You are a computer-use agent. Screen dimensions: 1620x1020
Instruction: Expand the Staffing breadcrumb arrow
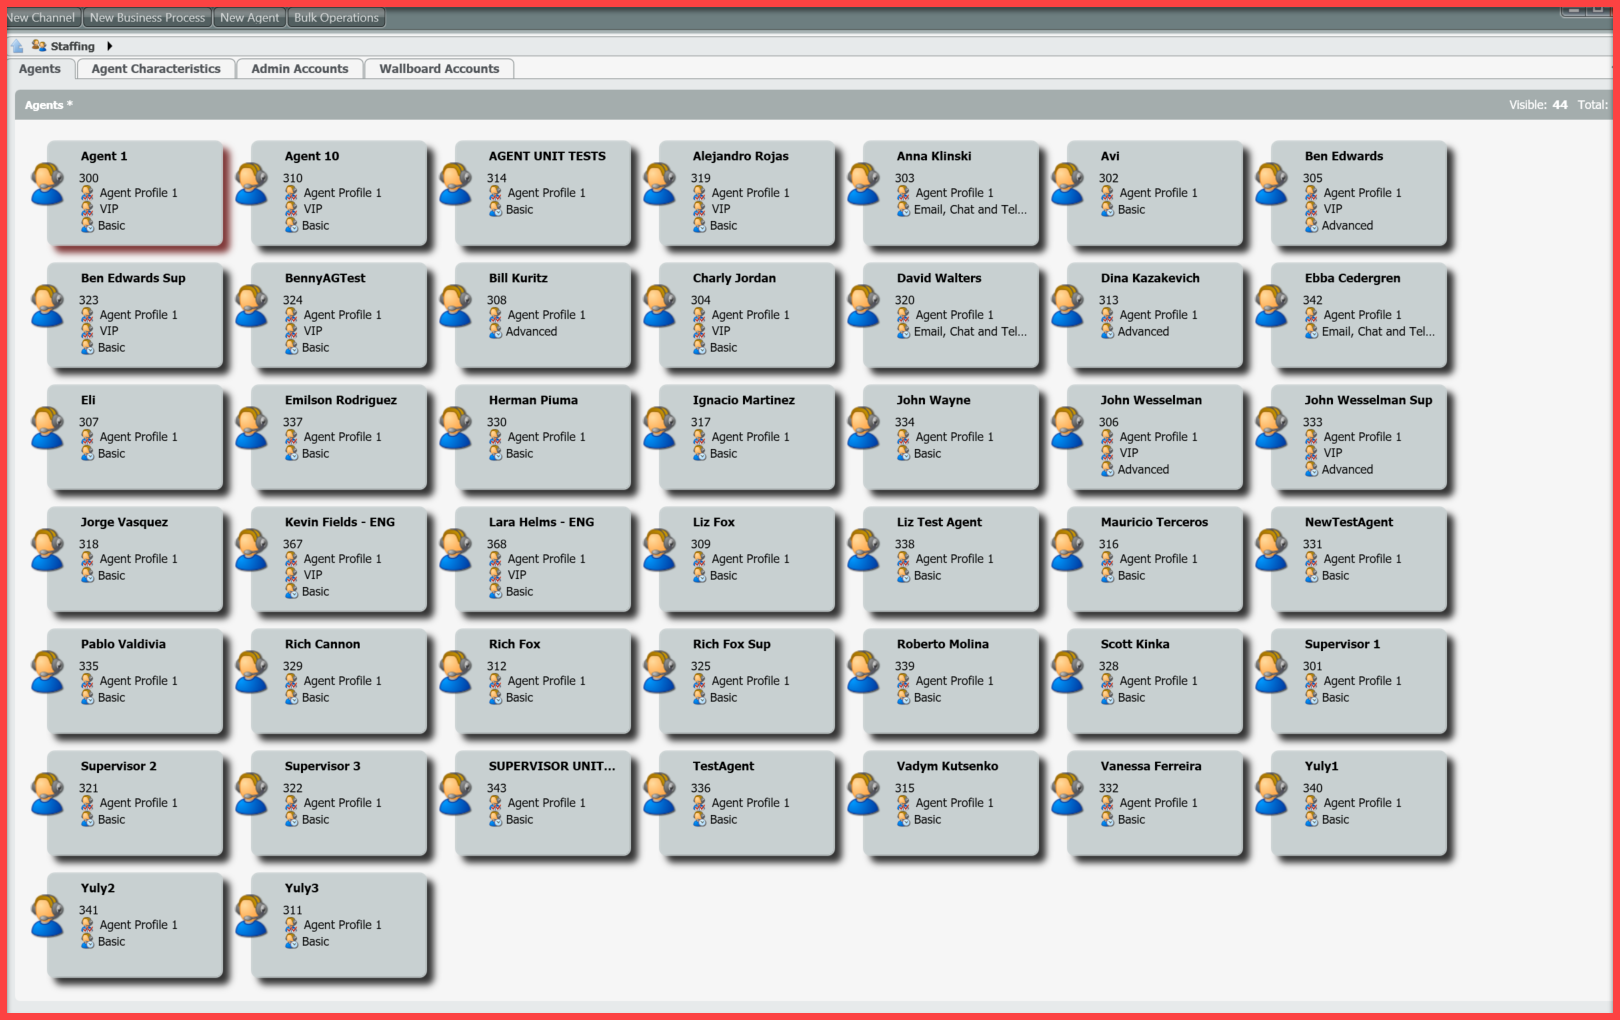(109, 46)
